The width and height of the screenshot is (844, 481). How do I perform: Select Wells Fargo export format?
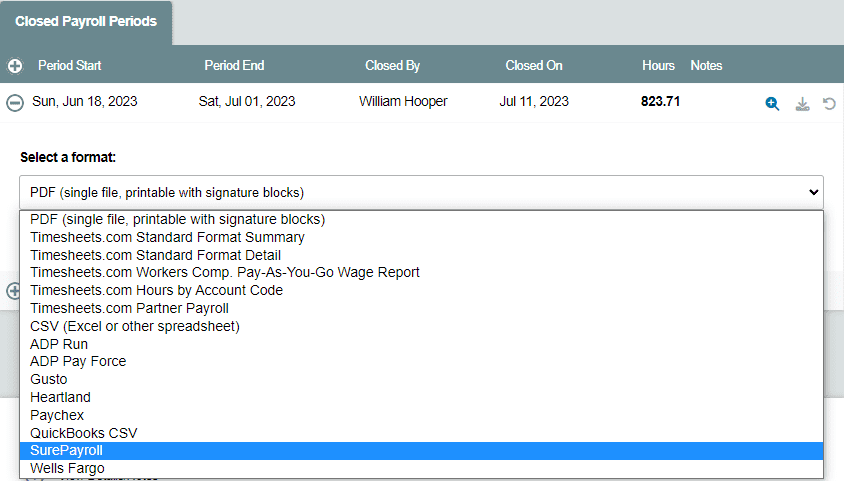[421, 468]
